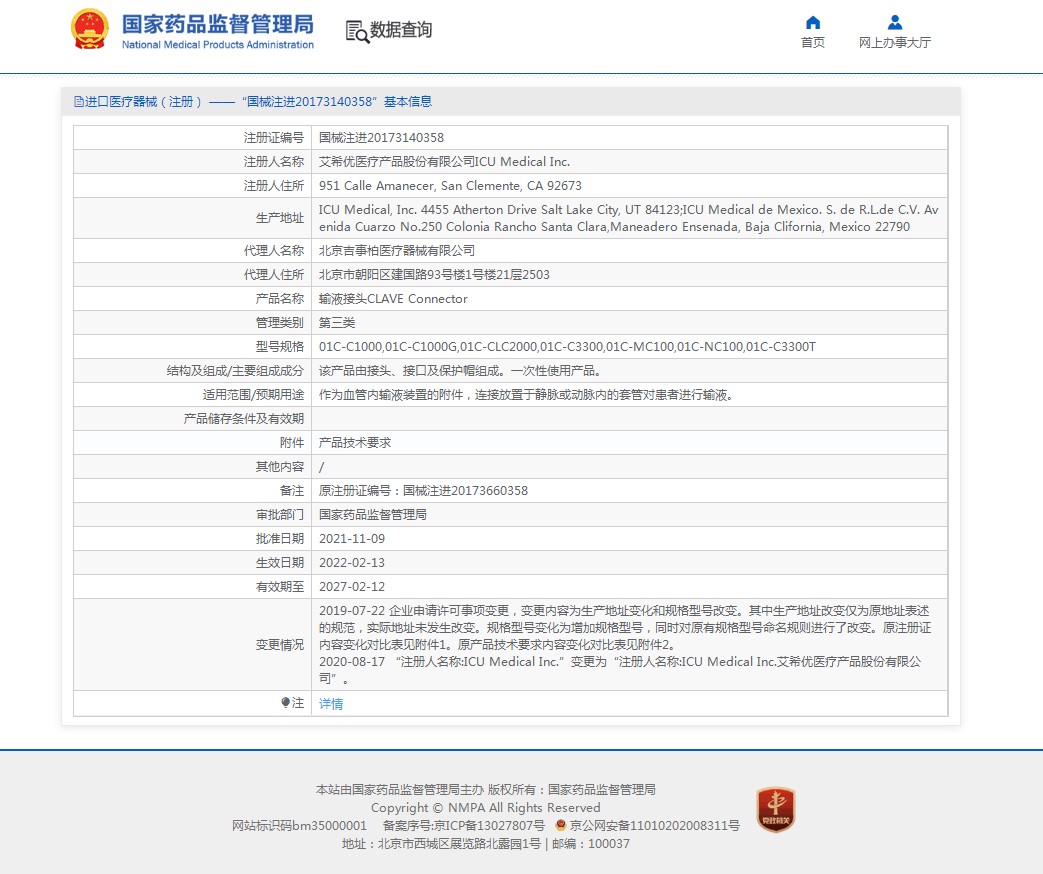1043x874 pixels.
Task: Click the 有效期至 row label
Action: 279,587
